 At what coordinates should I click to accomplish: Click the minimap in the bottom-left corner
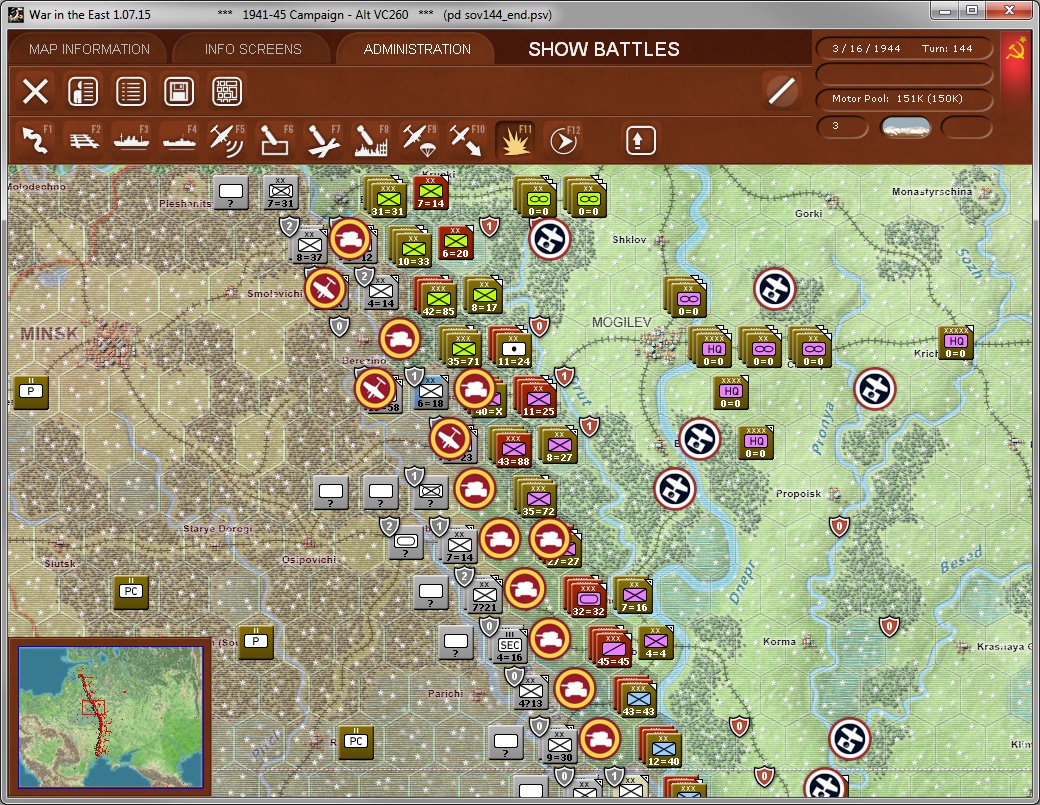coord(110,717)
